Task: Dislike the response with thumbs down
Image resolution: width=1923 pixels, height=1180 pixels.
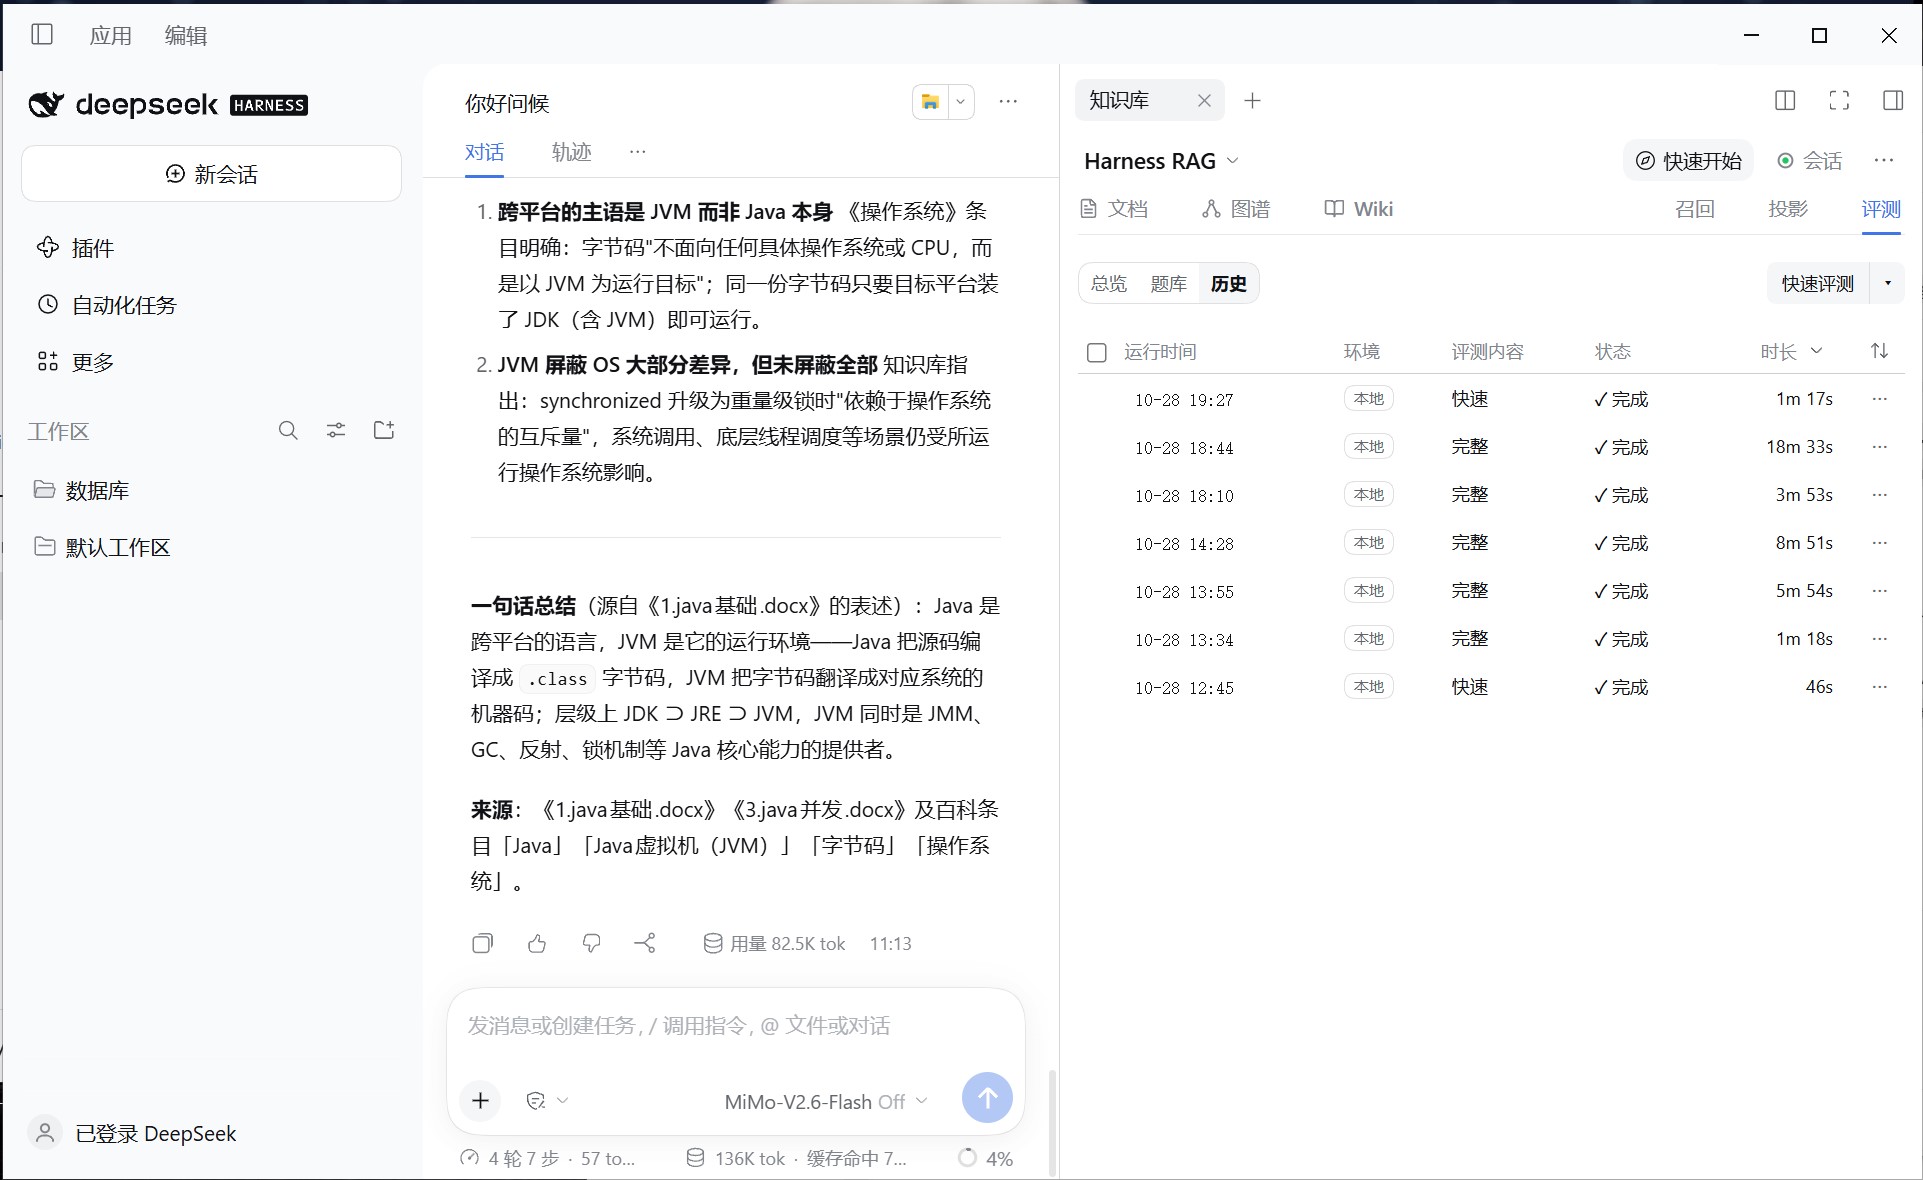Action: coord(591,943)
